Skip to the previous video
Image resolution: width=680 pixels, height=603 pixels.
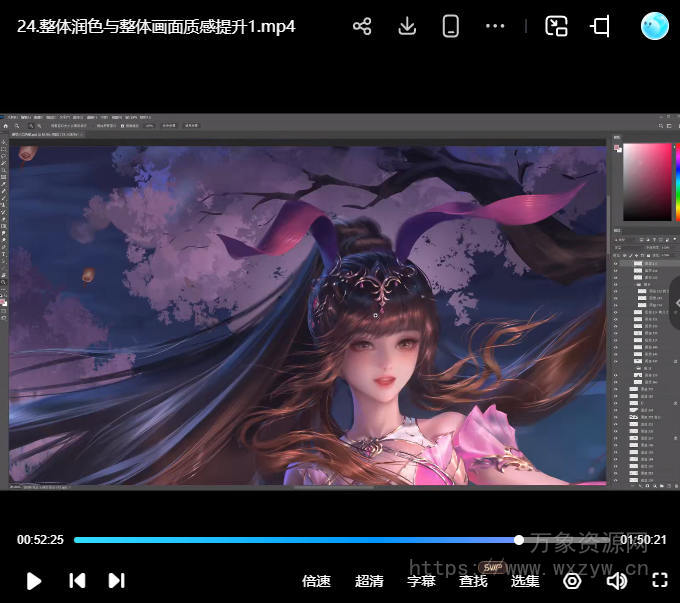[77, 580]
